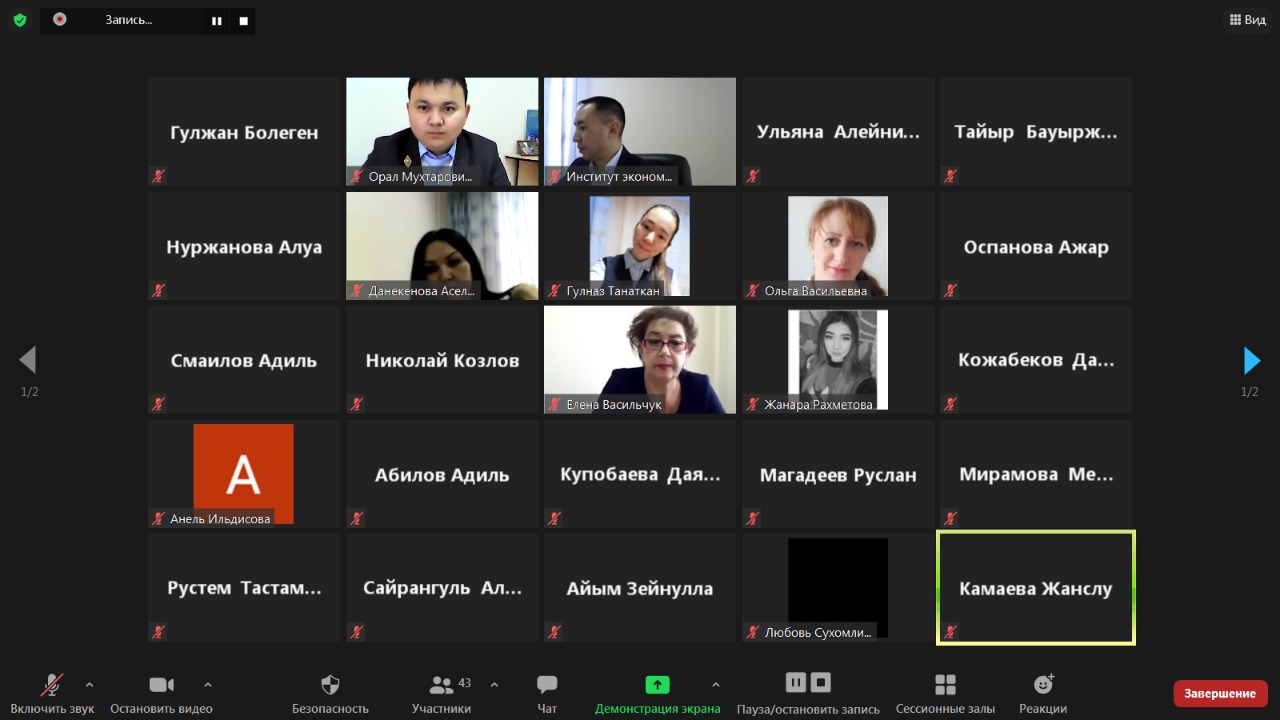Image resolution: width=1280 pixels, height=720 pixels.
Task: Pause recording in bottom toolbar
Action: 796,682
